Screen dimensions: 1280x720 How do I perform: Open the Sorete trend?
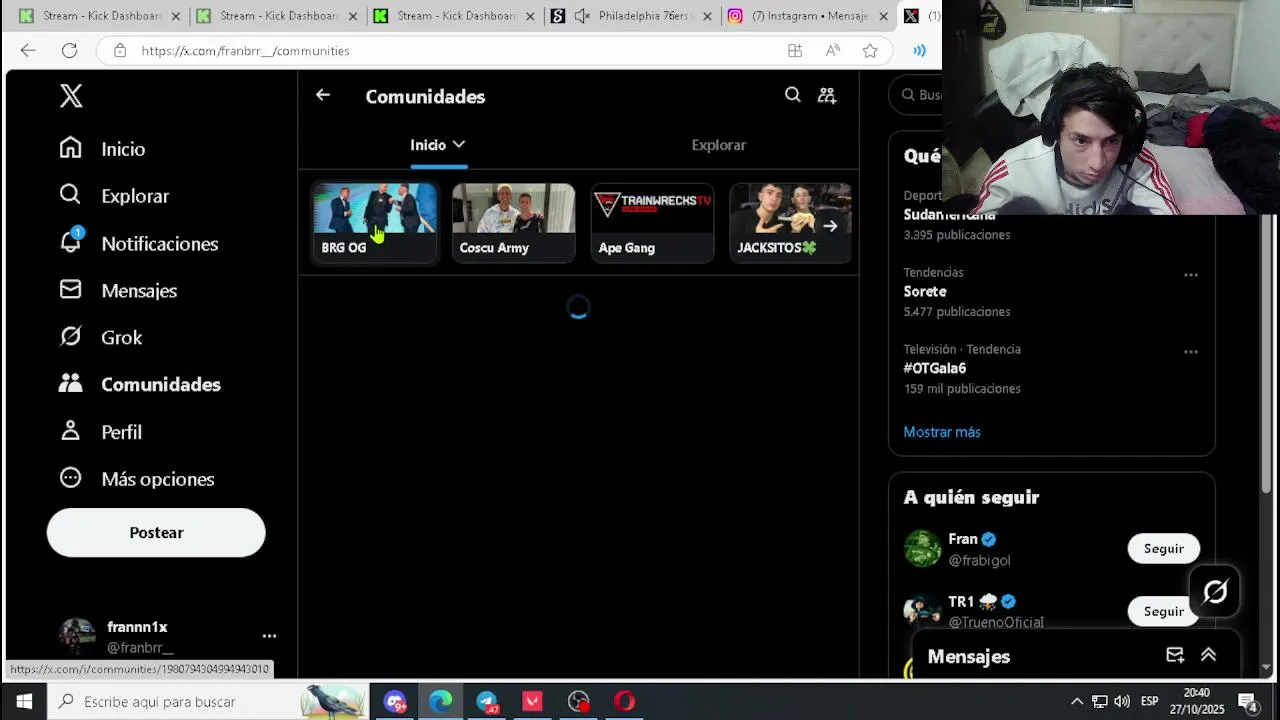(925, 291)
